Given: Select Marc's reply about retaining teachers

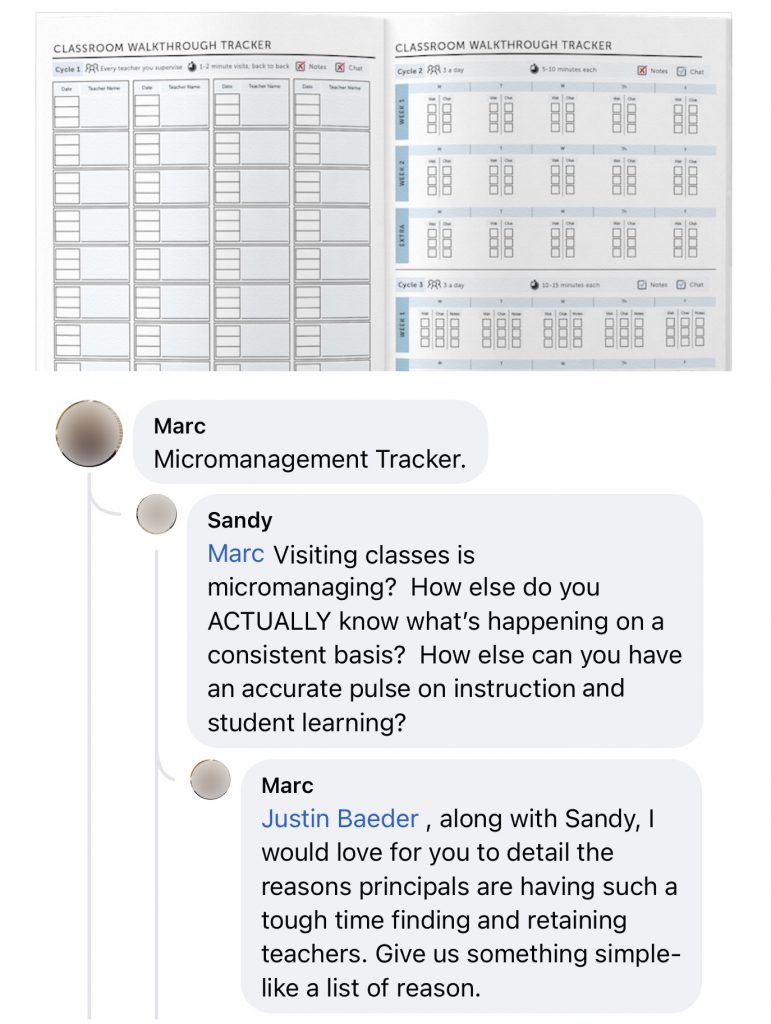Looking at the screenshot, I should [471, 886].
